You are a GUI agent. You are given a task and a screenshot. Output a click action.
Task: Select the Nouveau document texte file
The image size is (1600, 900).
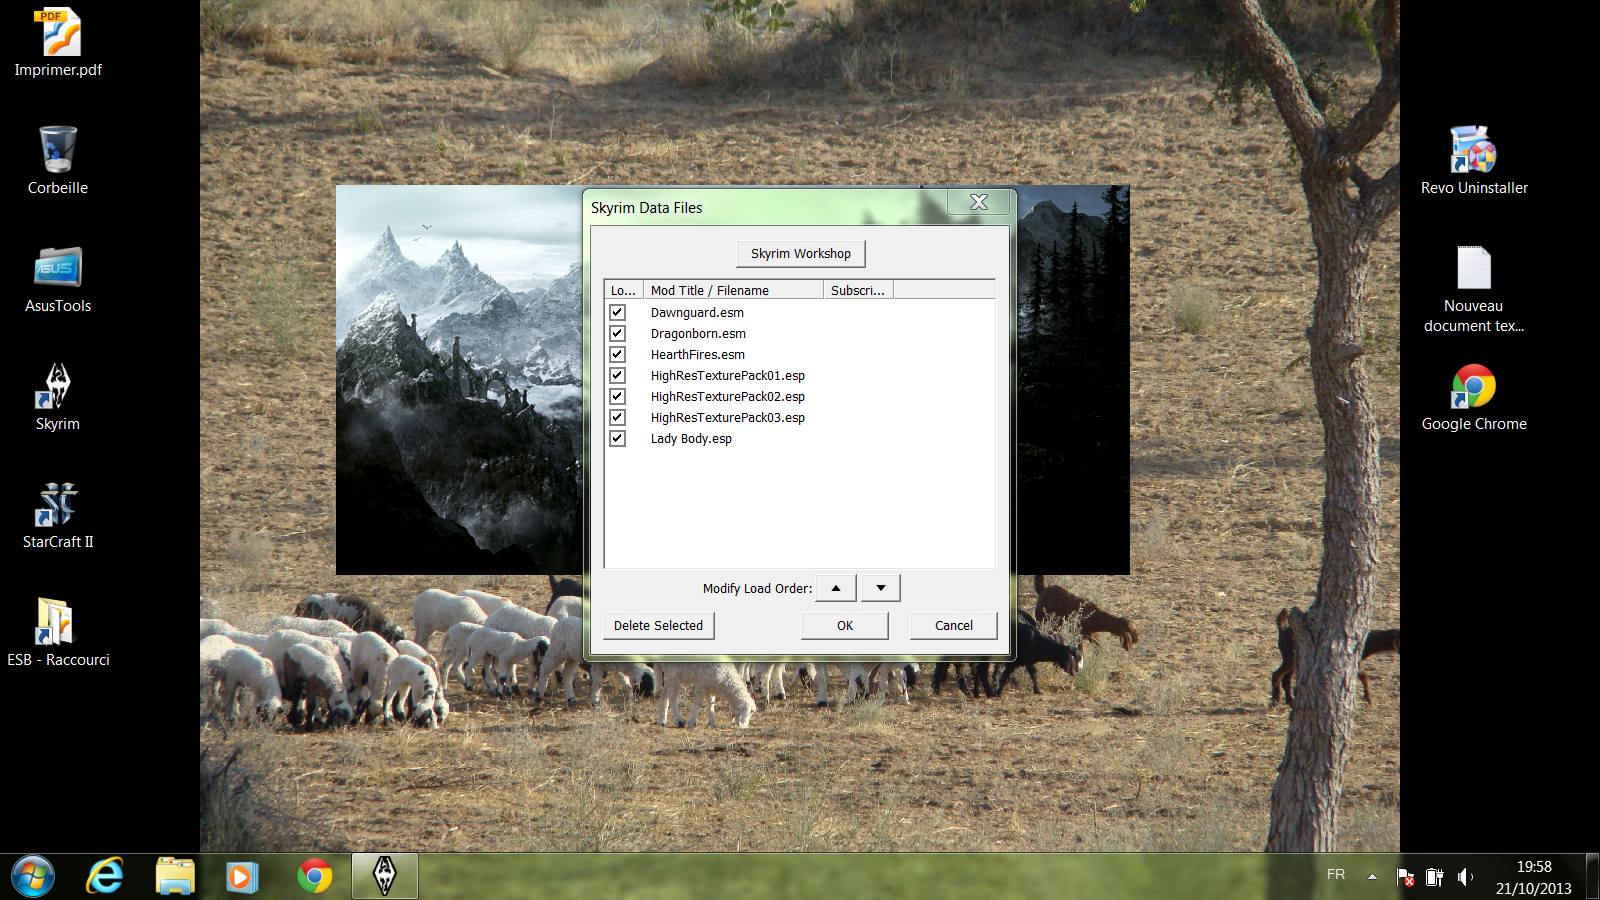point(1474,288)
